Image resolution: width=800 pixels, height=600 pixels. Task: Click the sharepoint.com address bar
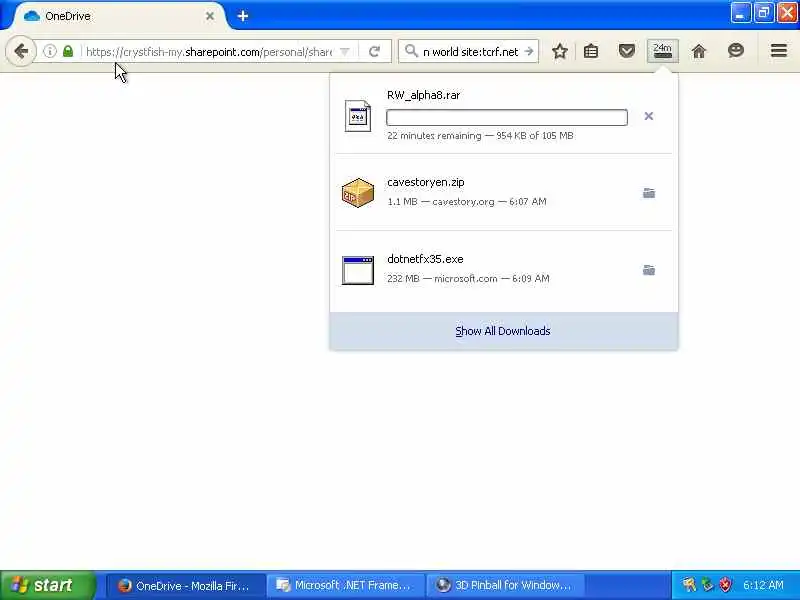[x=209, y=52]
